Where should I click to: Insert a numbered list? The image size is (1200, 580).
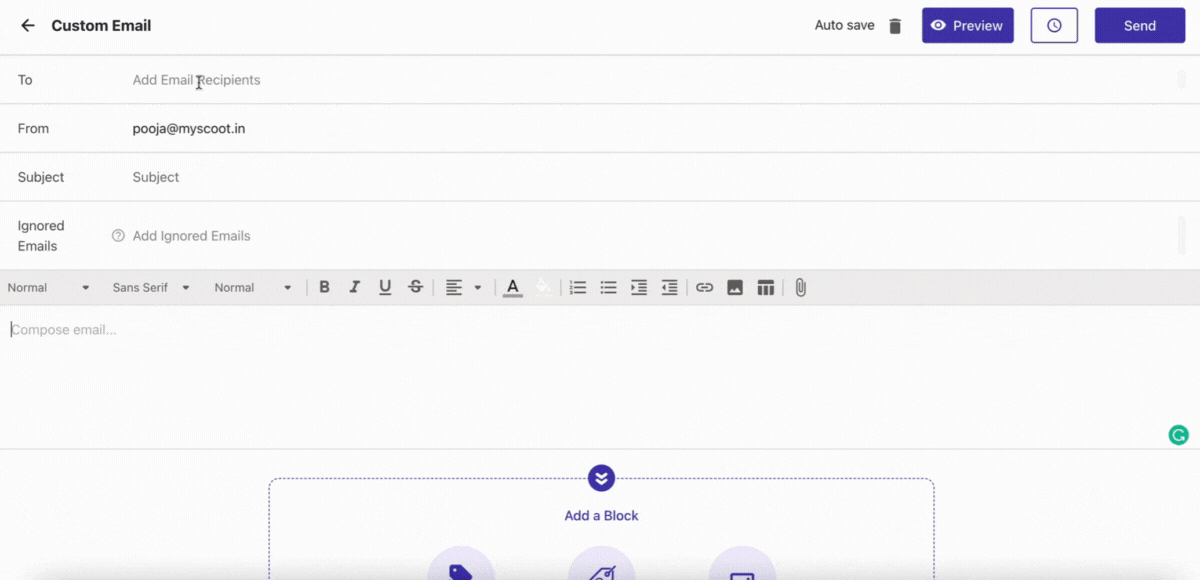coord(577,287)
